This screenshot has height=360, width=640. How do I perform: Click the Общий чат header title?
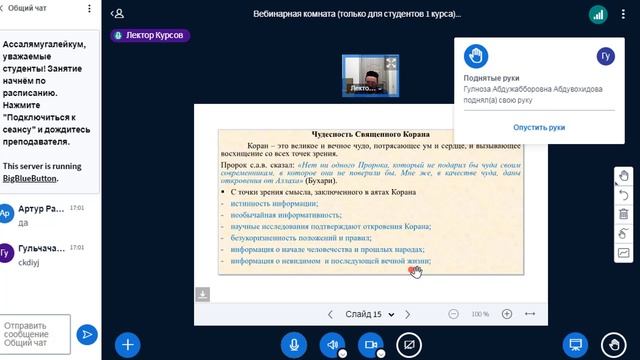[x=27, y=8]
